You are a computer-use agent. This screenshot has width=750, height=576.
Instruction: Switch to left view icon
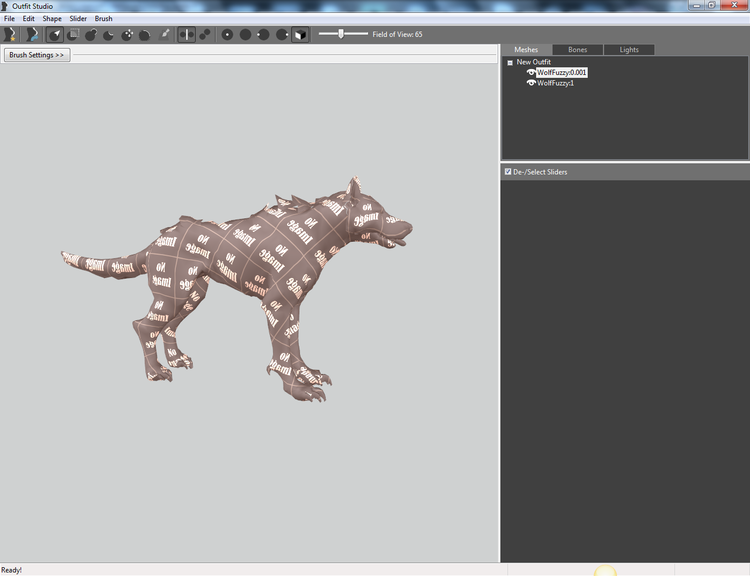point(264,34)
